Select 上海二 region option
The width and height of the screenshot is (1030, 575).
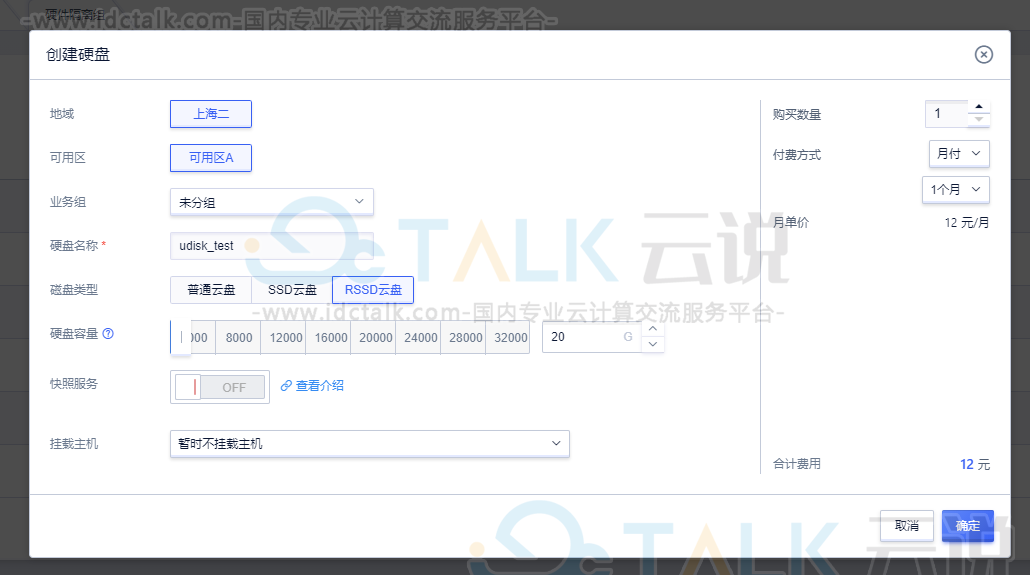tap(211, 114)
